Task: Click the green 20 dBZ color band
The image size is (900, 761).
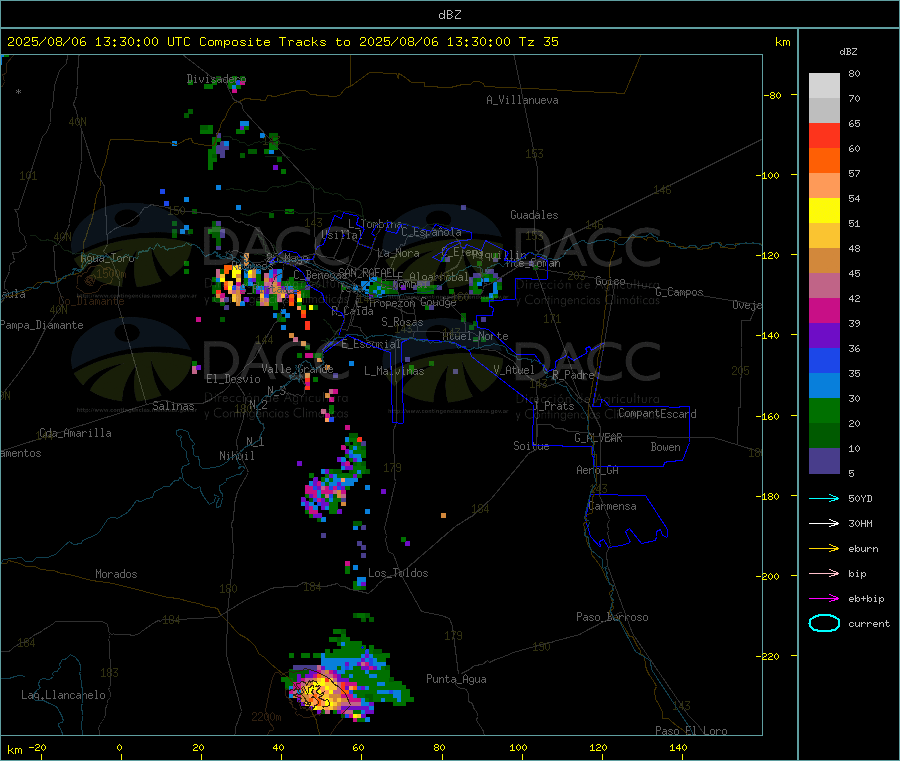Action: 824,410
